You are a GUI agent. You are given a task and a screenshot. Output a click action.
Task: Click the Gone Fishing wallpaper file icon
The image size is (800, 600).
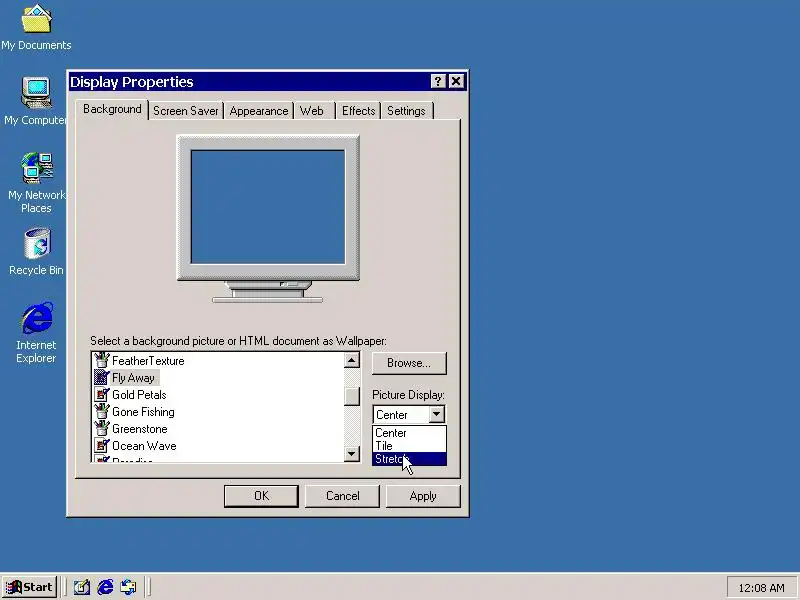point(102,411)
